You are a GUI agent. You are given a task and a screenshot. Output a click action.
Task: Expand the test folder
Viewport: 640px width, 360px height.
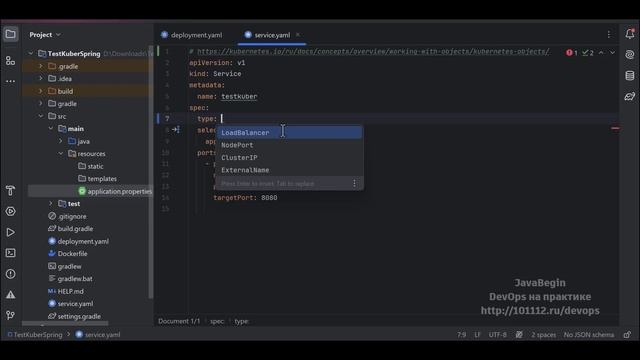point(51,203)
